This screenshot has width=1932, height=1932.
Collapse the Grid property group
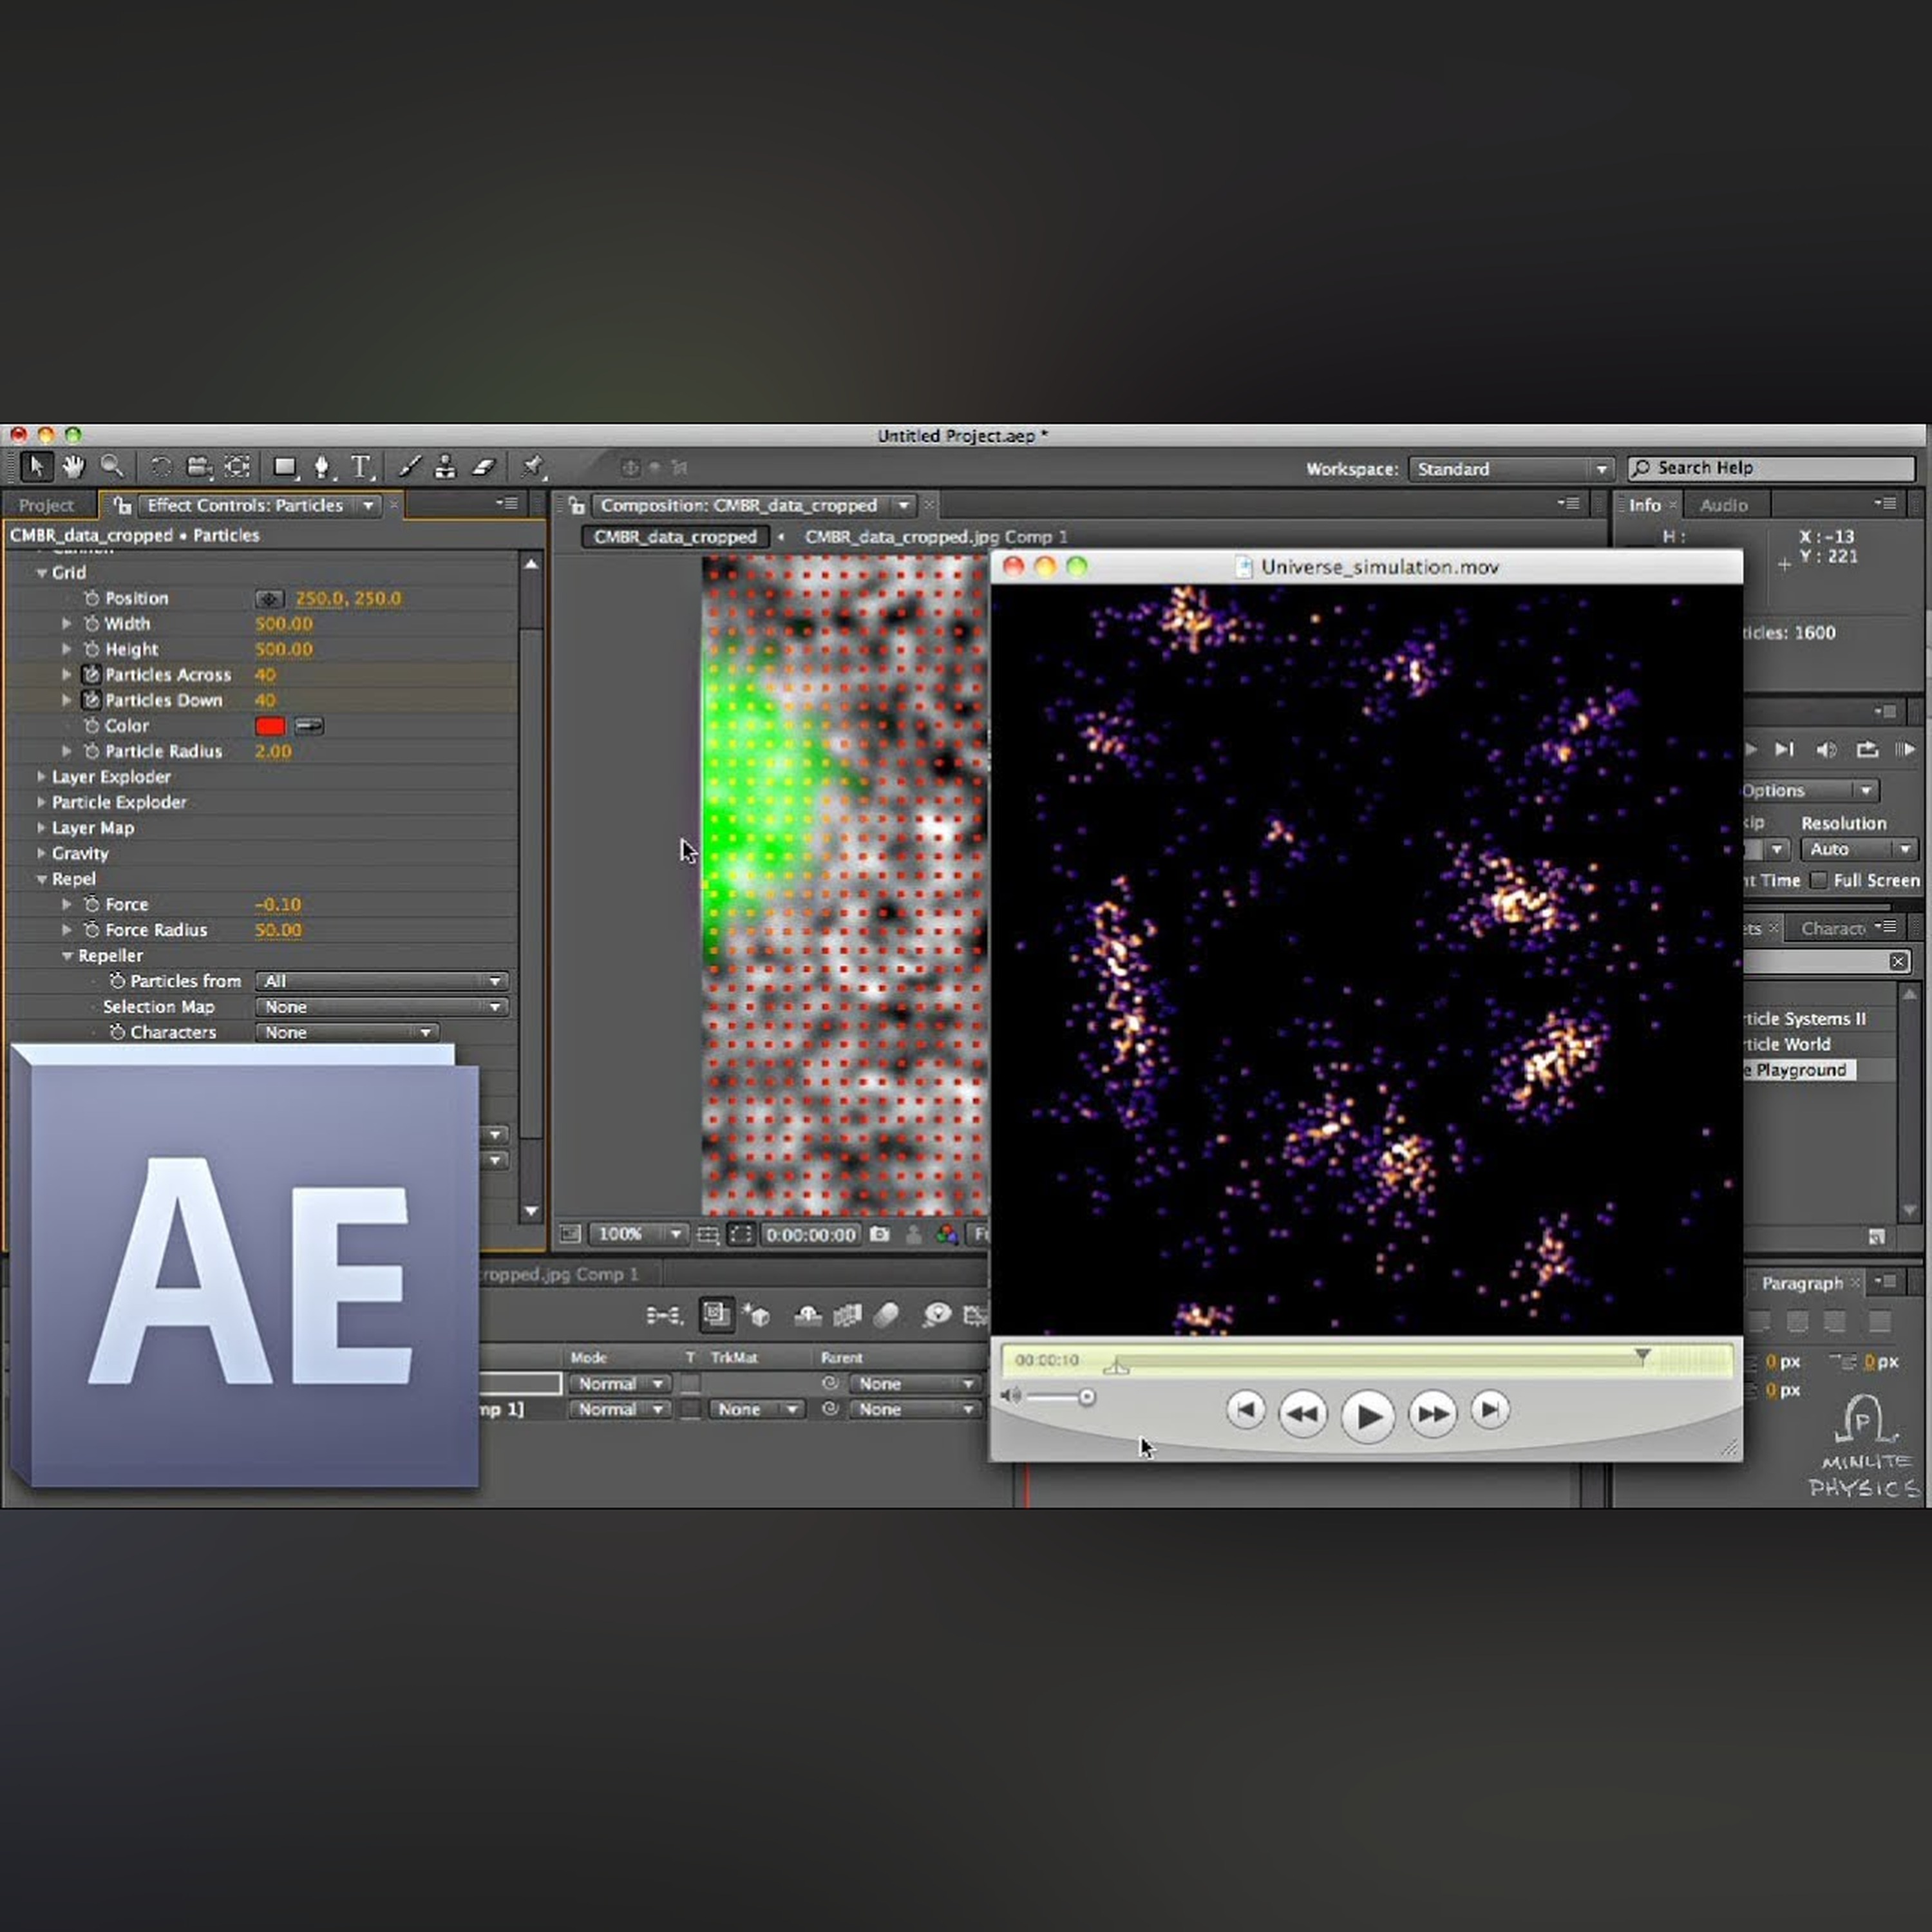point(42,573)
